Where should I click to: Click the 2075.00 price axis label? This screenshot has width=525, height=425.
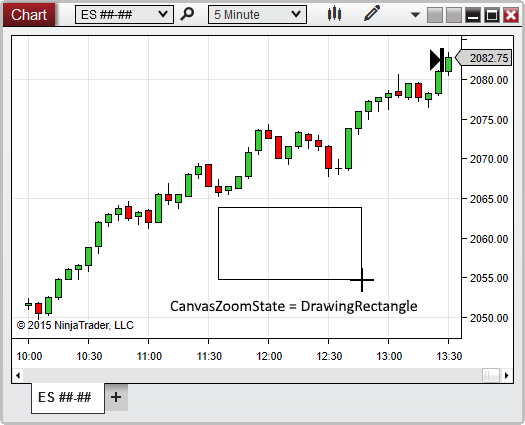(x=489, y=120)
